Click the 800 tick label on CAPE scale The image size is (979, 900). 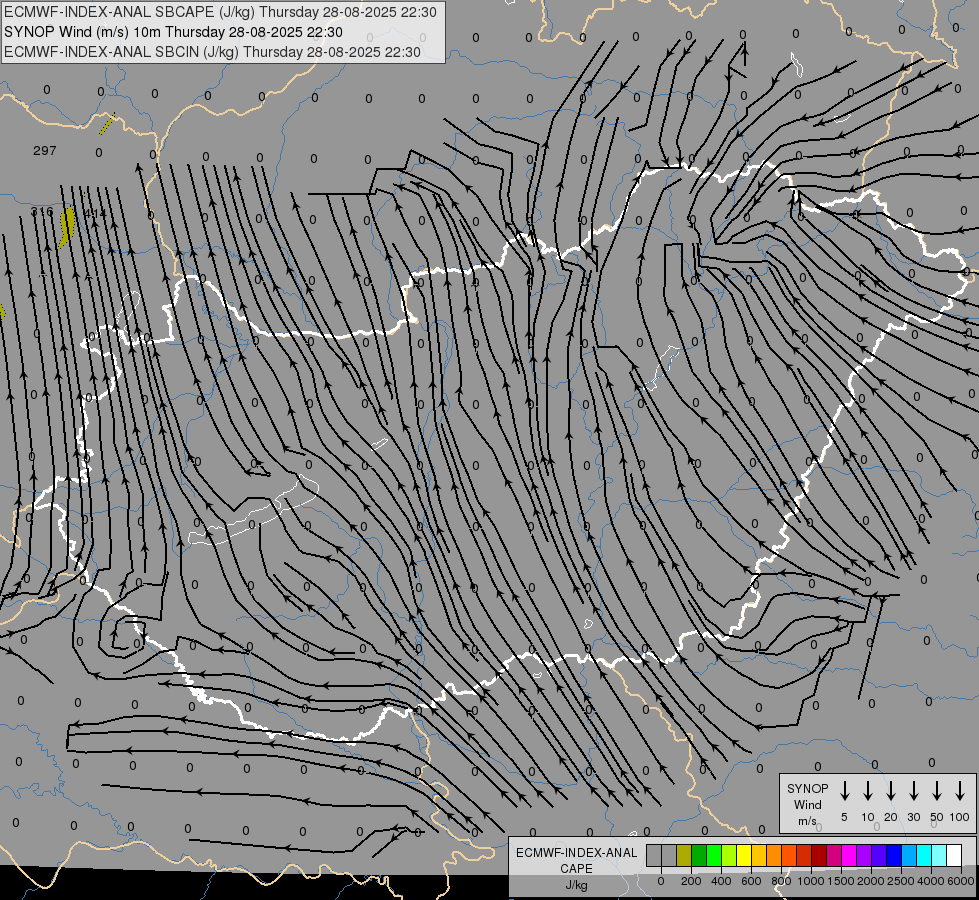tap(781, 881)
